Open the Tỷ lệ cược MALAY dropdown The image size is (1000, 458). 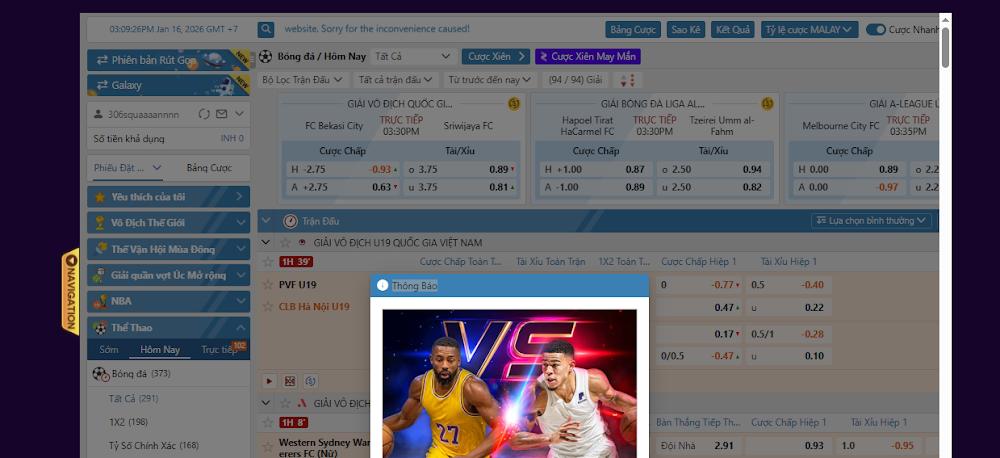(809, 30)
